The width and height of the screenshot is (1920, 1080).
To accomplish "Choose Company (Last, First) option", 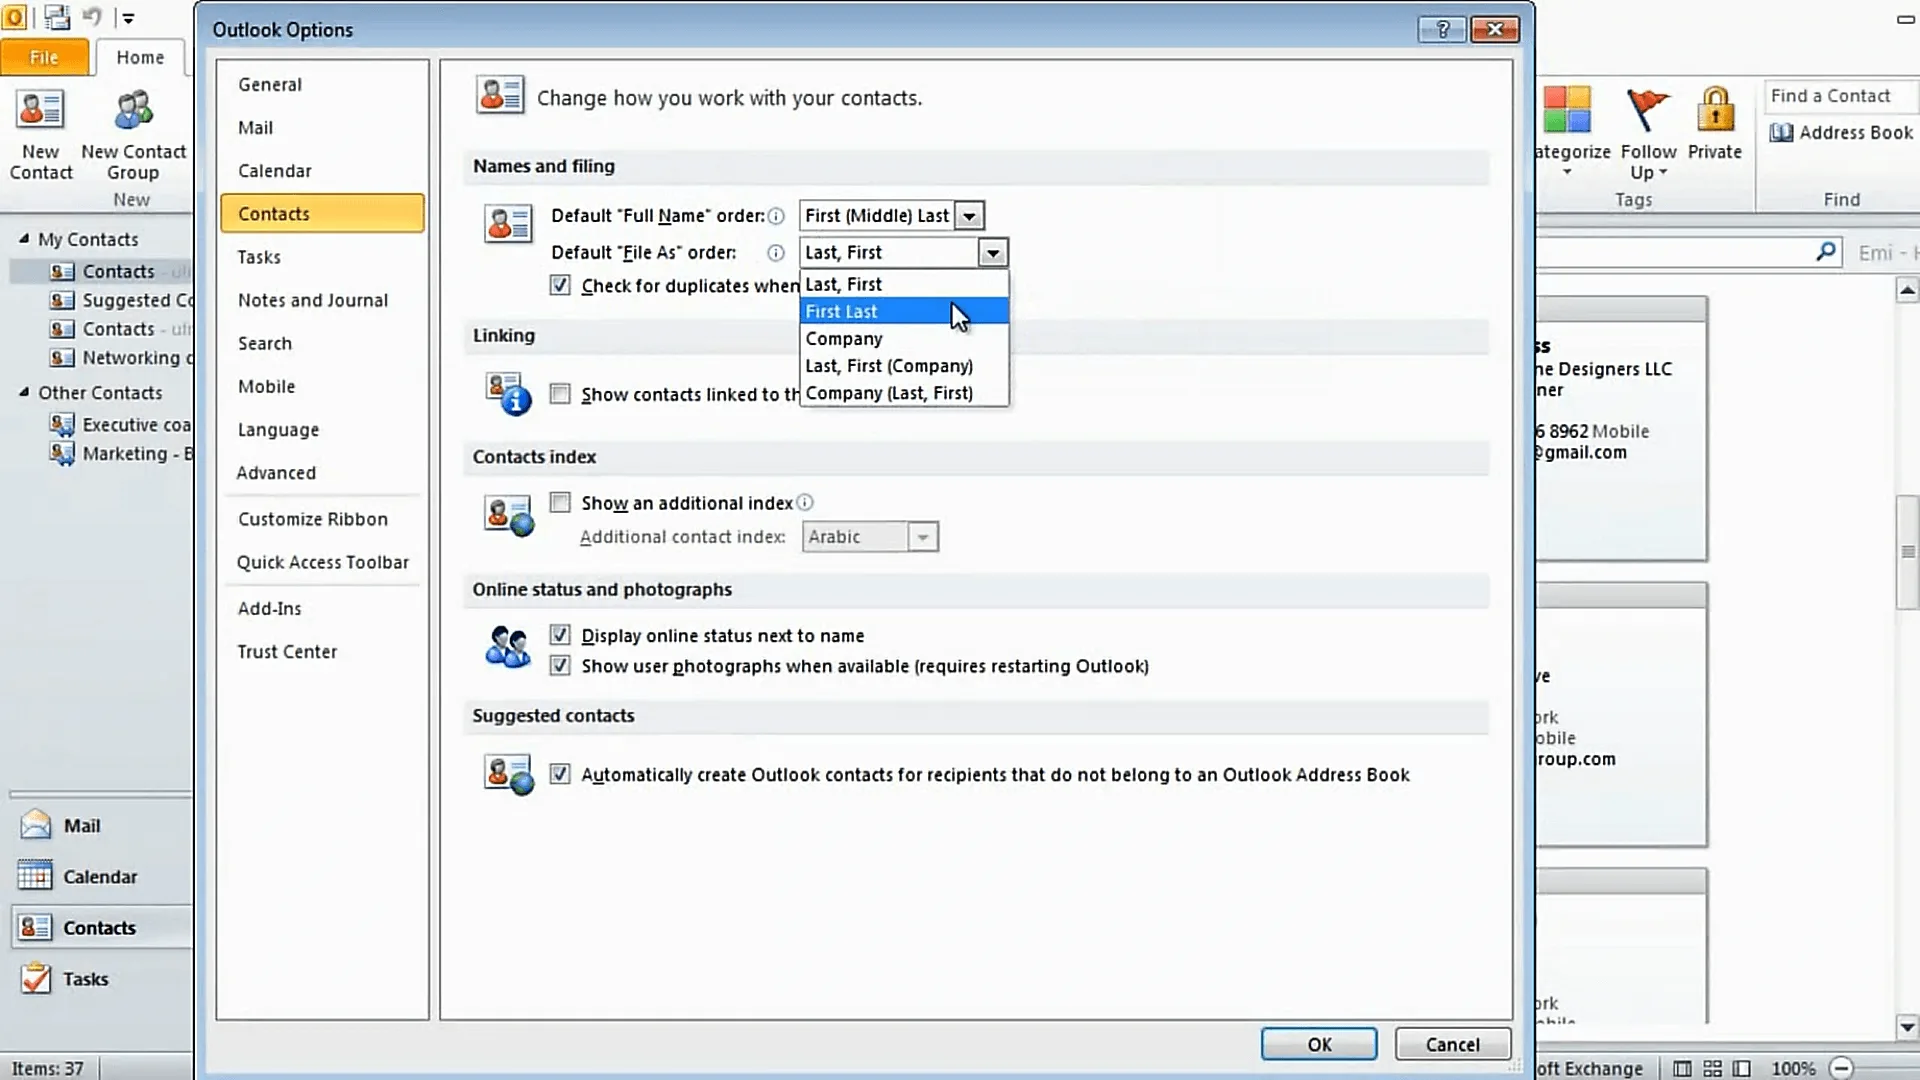I will 904,393.
